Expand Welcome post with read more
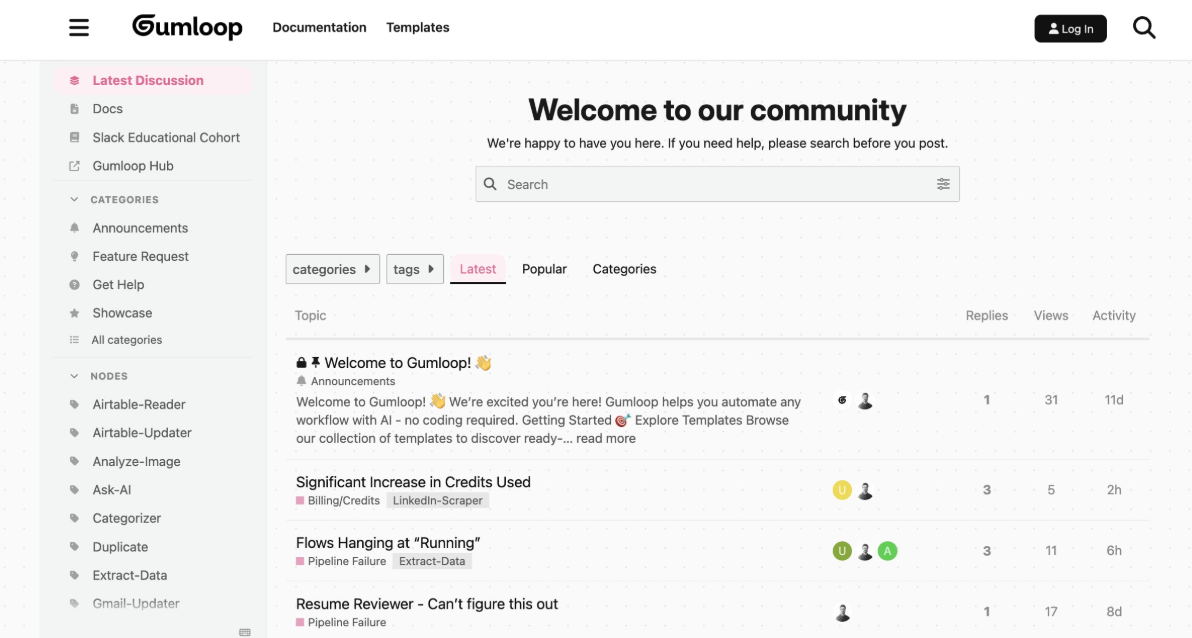 (606, 438)
